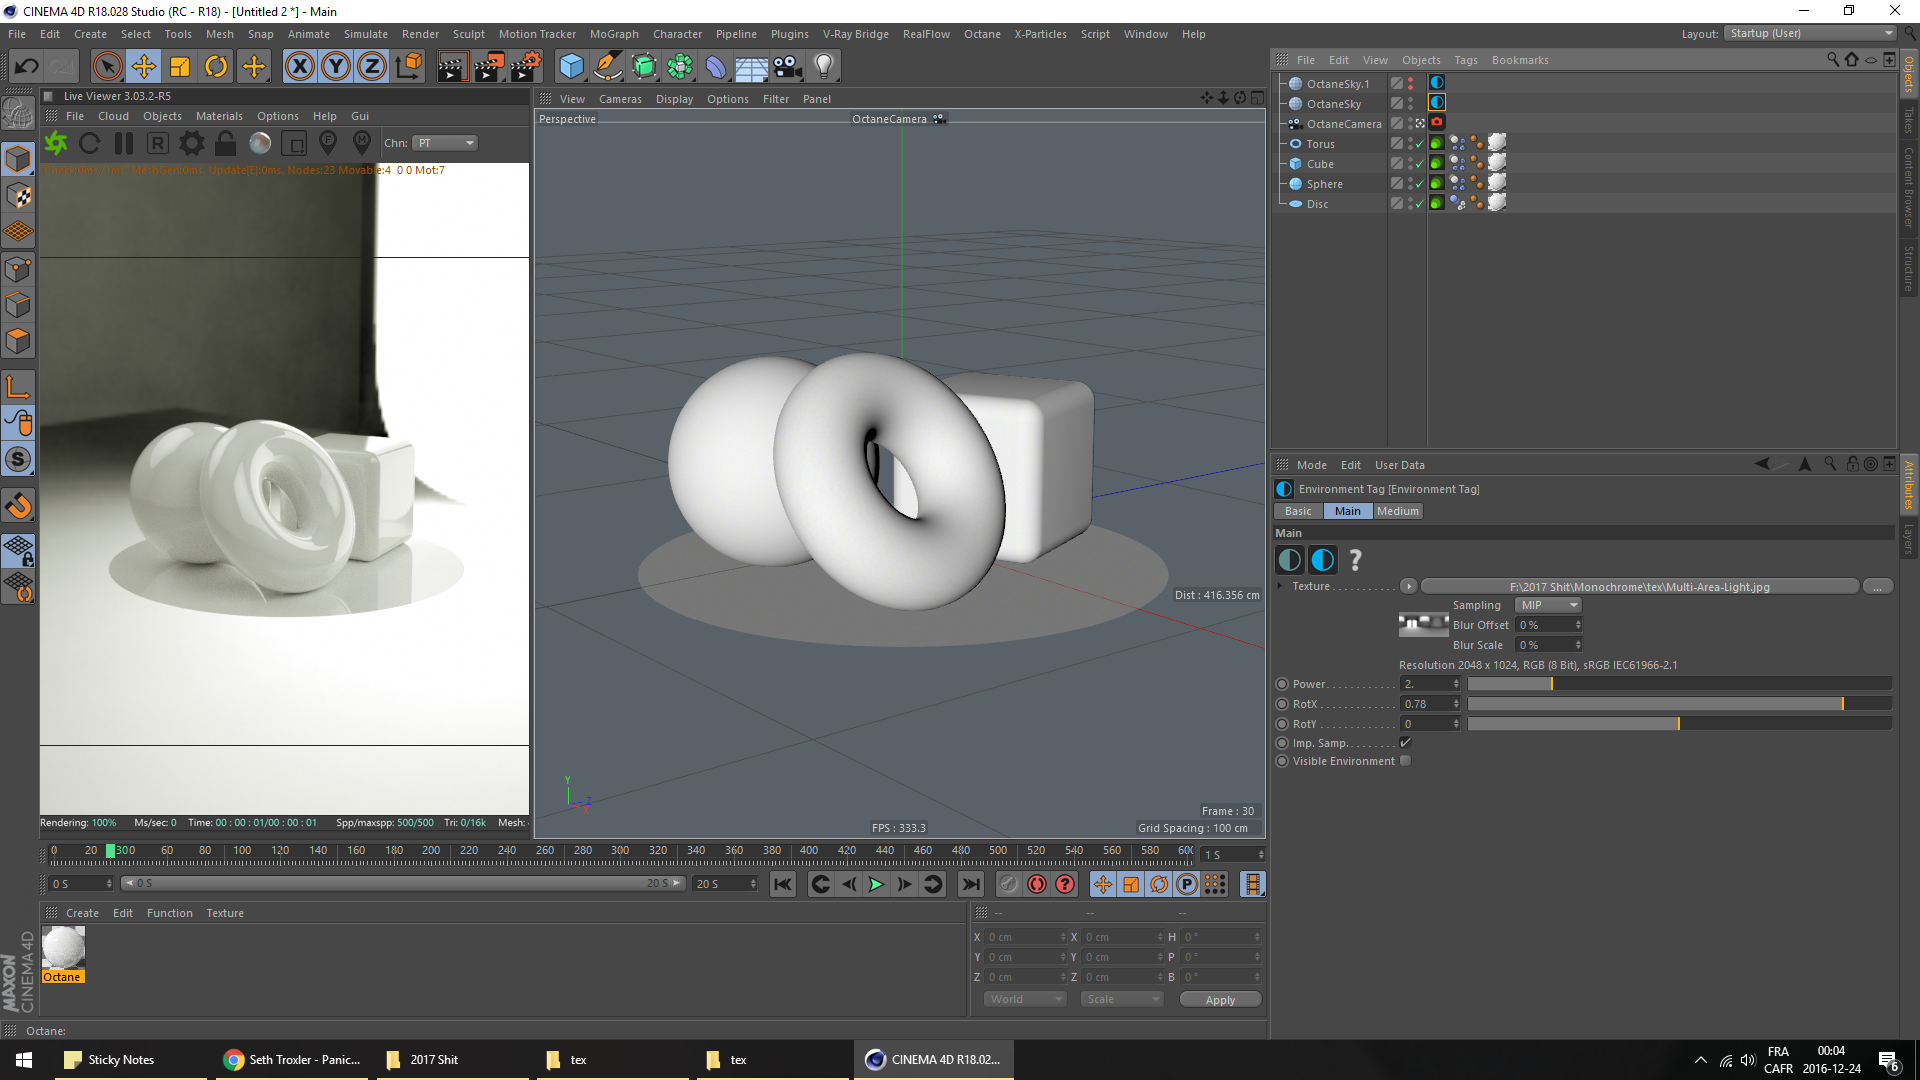Click the light bulb Light icon
Screen dimensions: 1920x1080
[823, 67]
